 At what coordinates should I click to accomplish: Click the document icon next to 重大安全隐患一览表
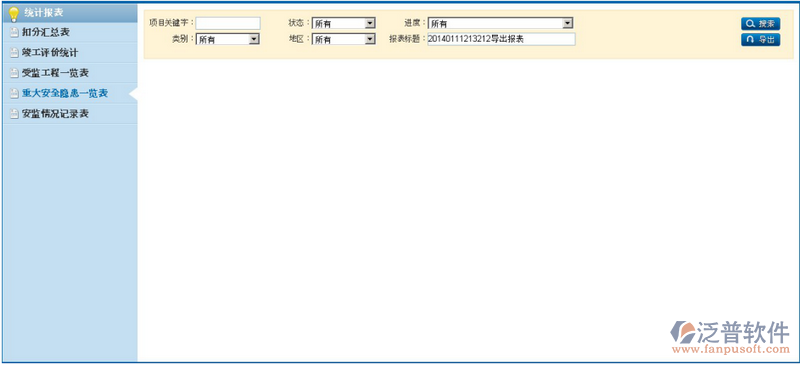coord(14,94)
